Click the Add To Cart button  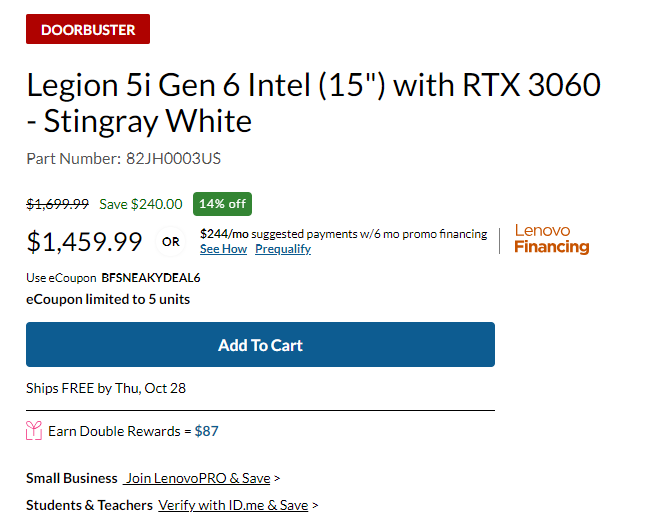click(x=260, y=345)
